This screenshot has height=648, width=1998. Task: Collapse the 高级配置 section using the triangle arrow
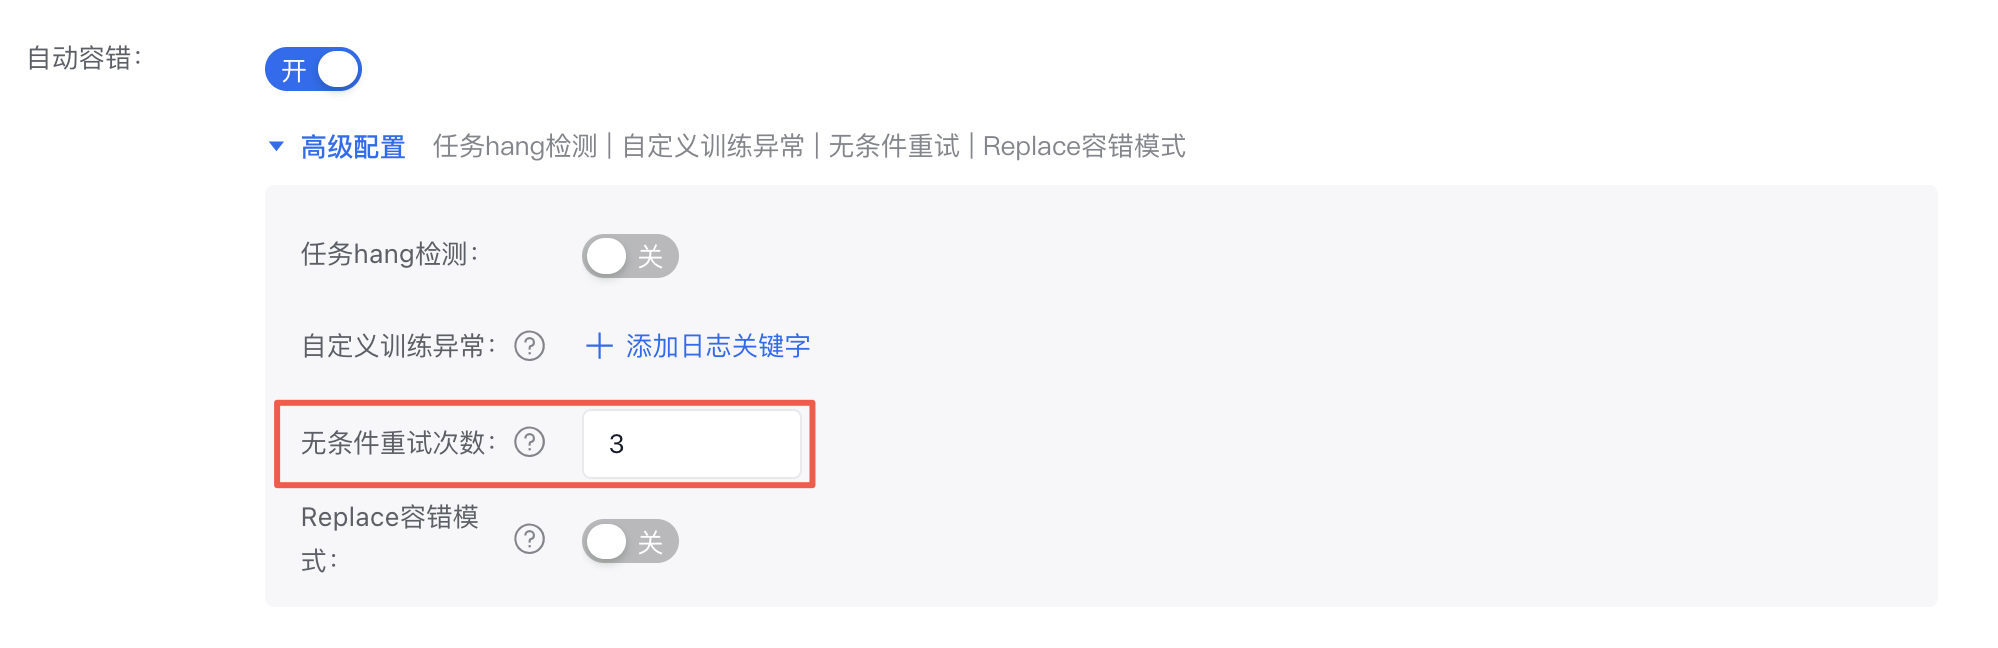pyautogui.click(x=277, y=147)
